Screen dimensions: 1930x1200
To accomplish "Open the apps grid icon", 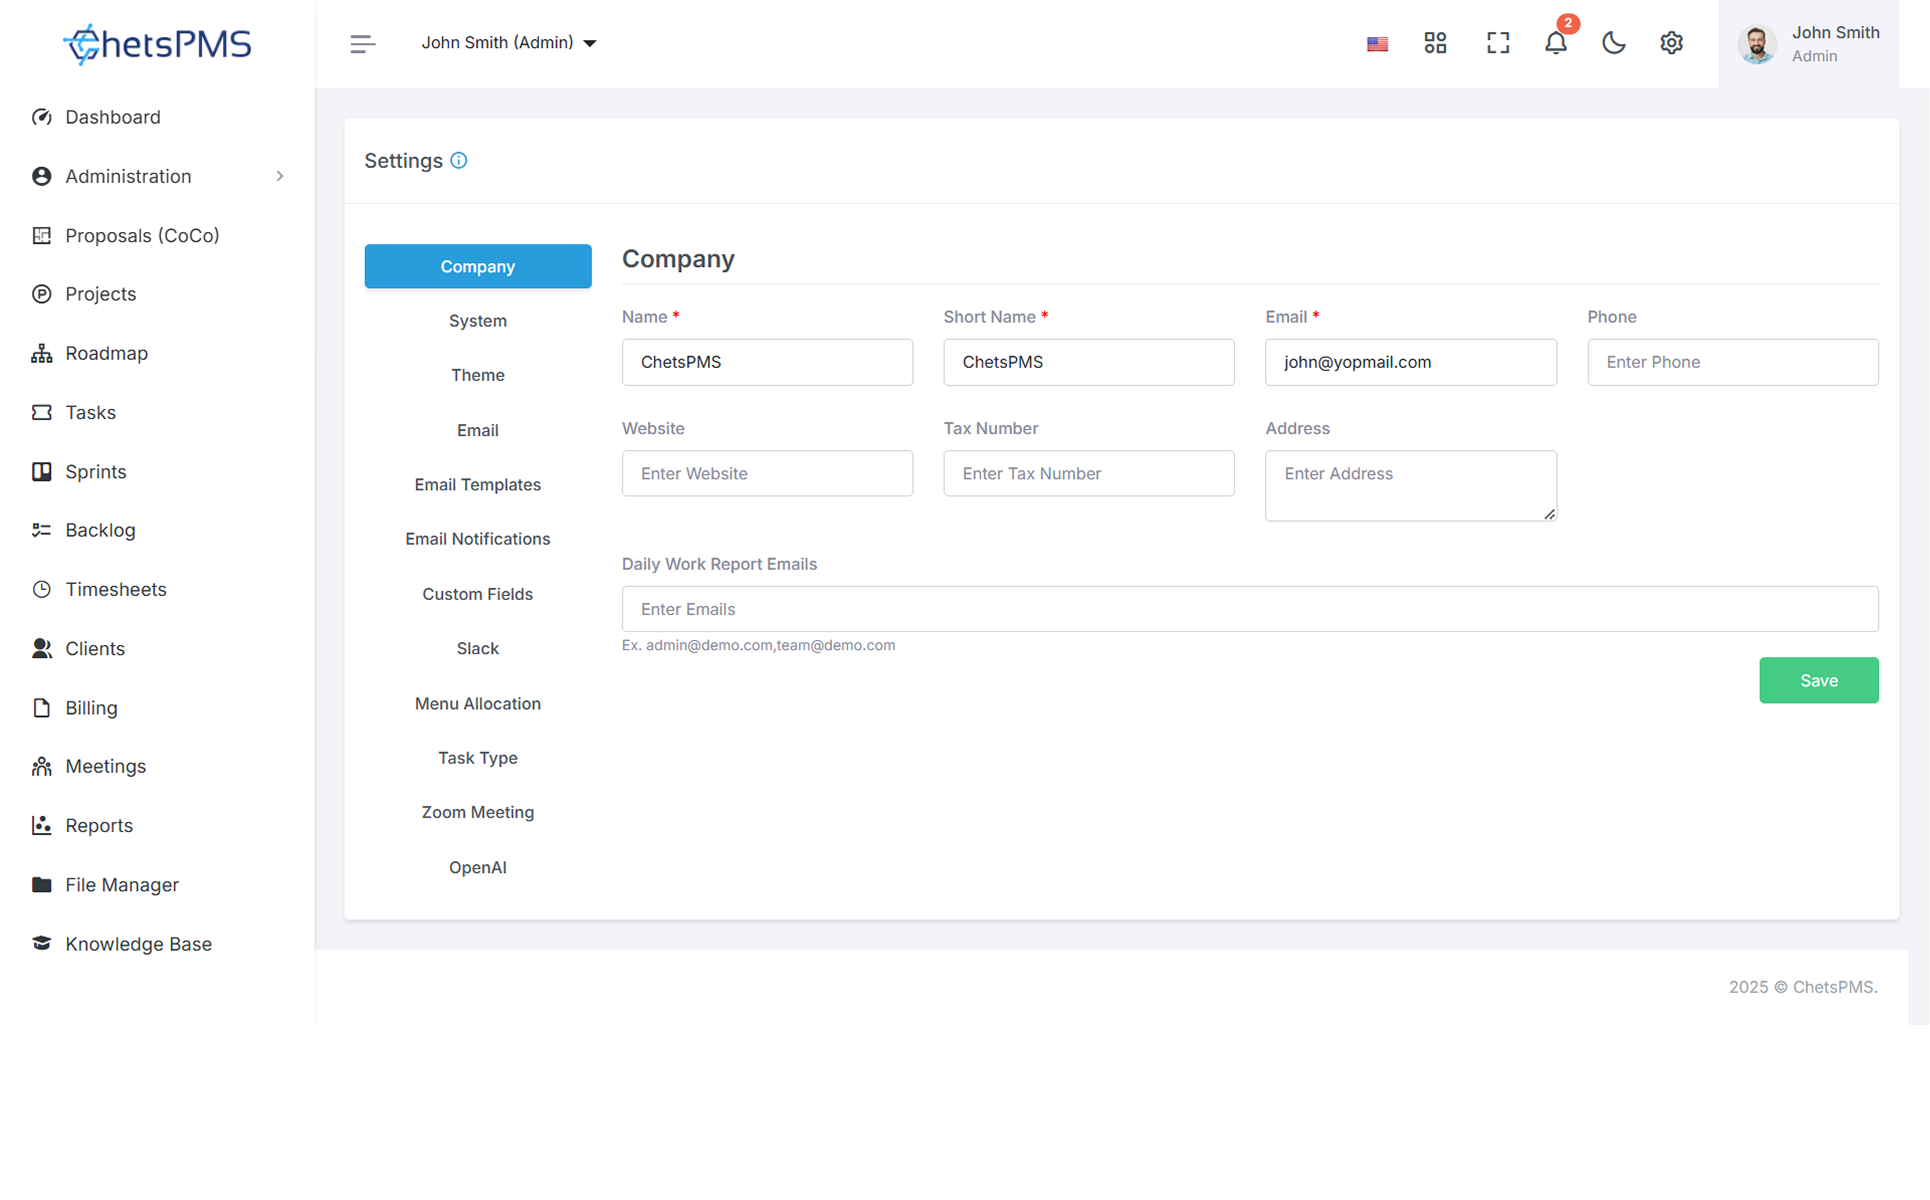I will pos(1435,43).
